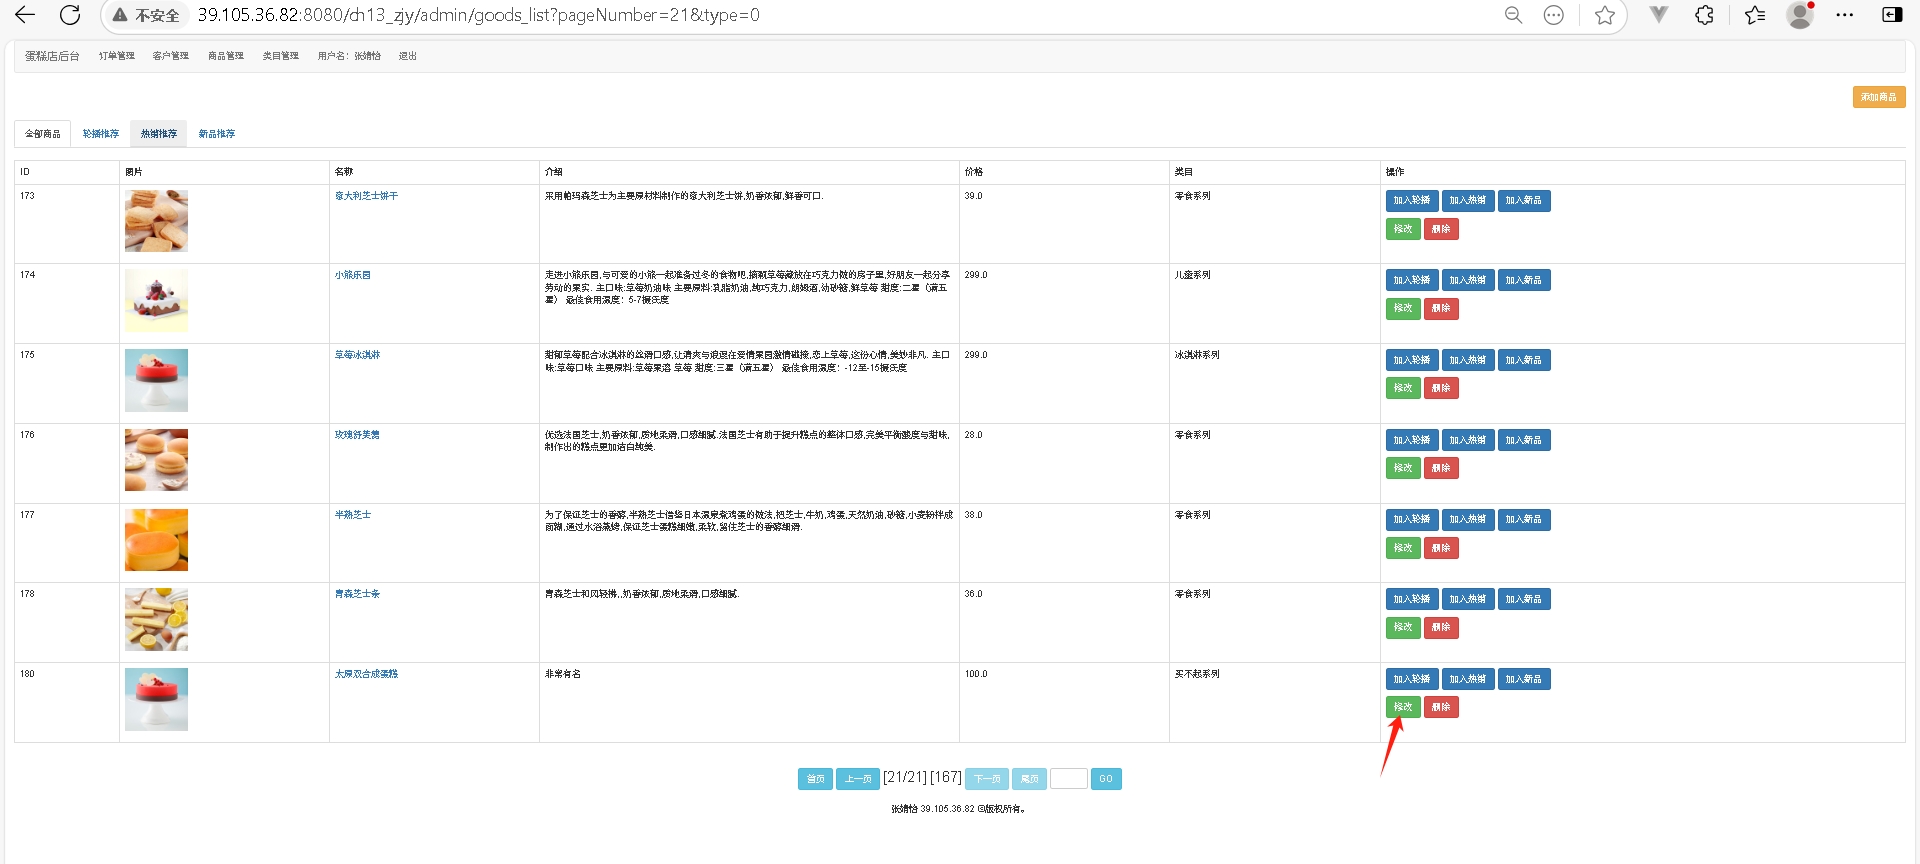The image size is (1920, 864).
Task: Open the browser three-dot settings menu
Action: click(x=1845, y=15)
